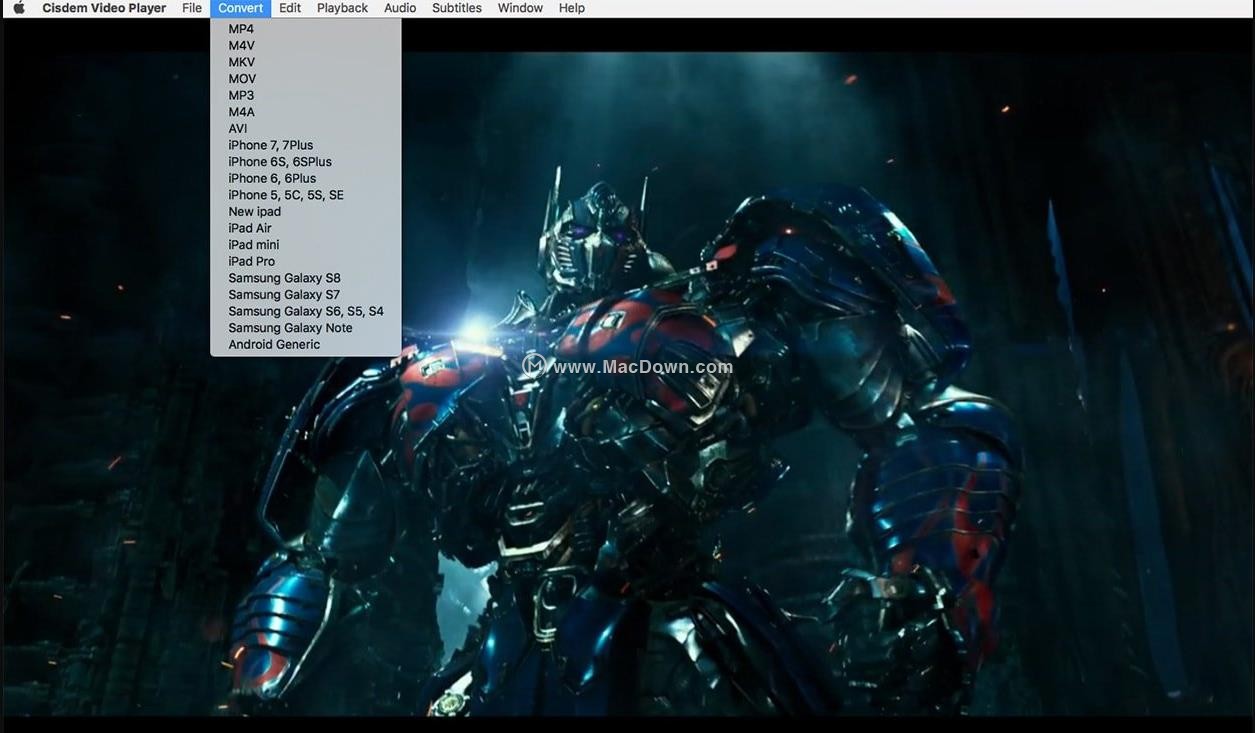Select Samsung Galaxy Note preset
Image resolution: width=1255 pixels, height=733 pixels.
(290, 328)
